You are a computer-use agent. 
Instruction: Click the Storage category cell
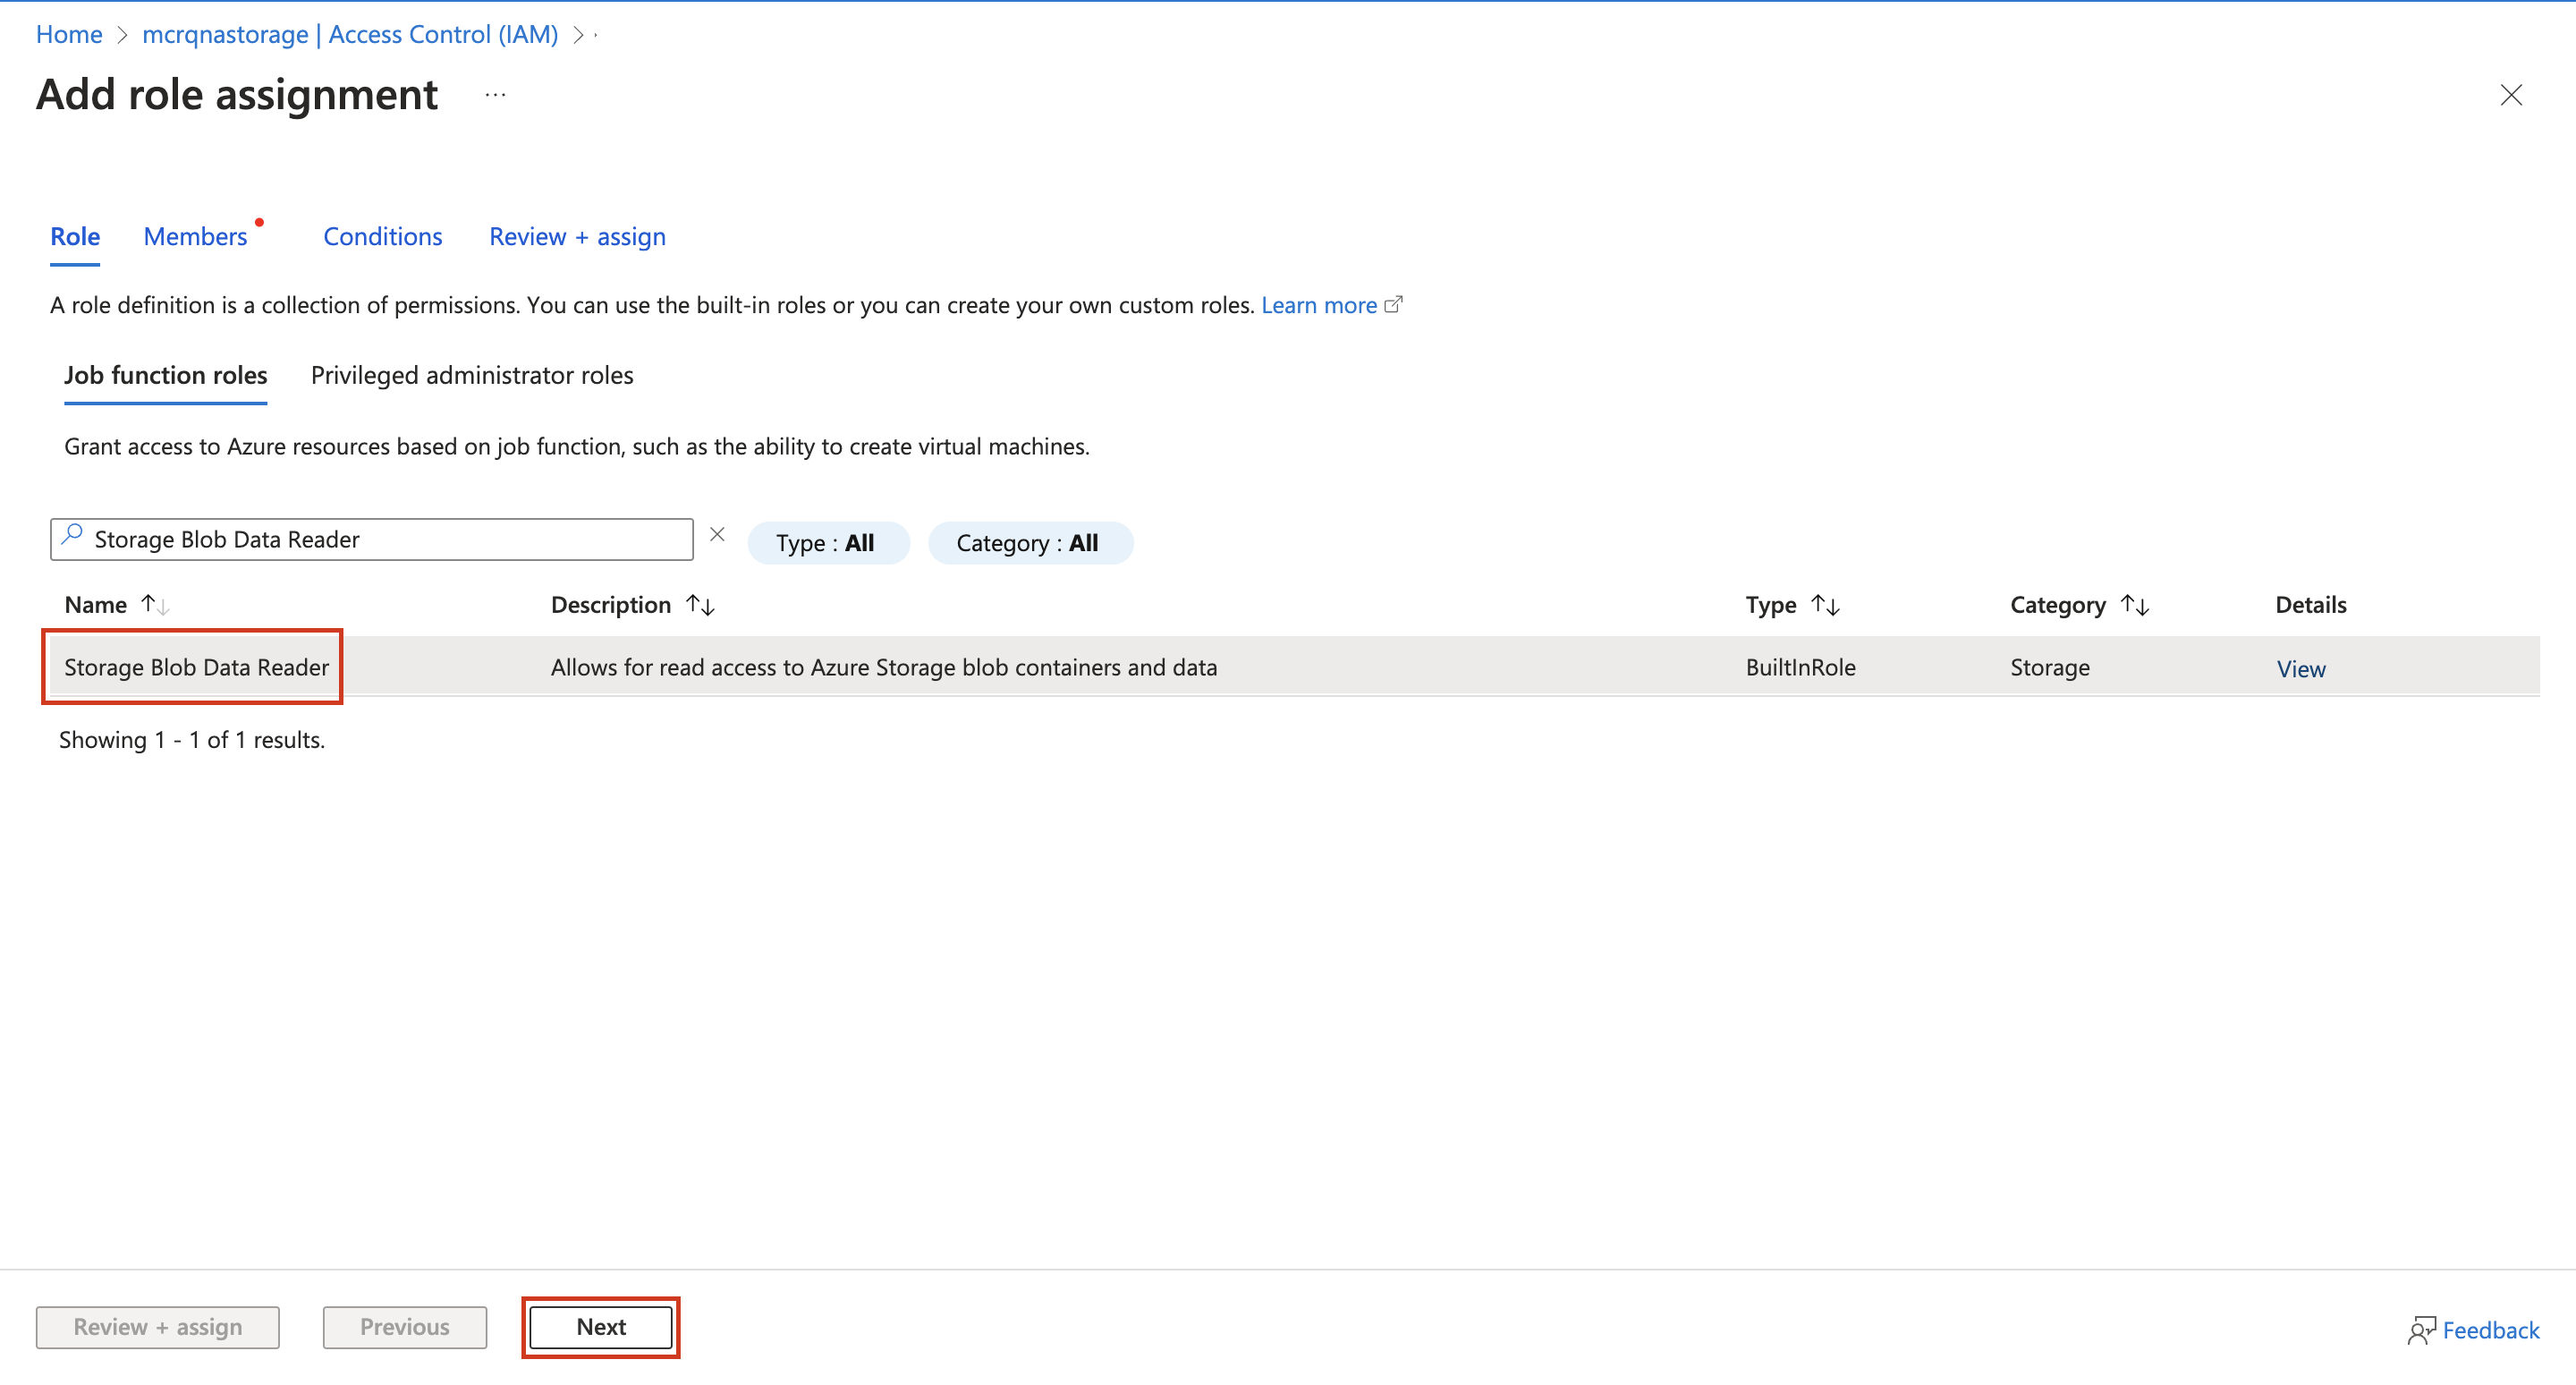click(2050, 667)
